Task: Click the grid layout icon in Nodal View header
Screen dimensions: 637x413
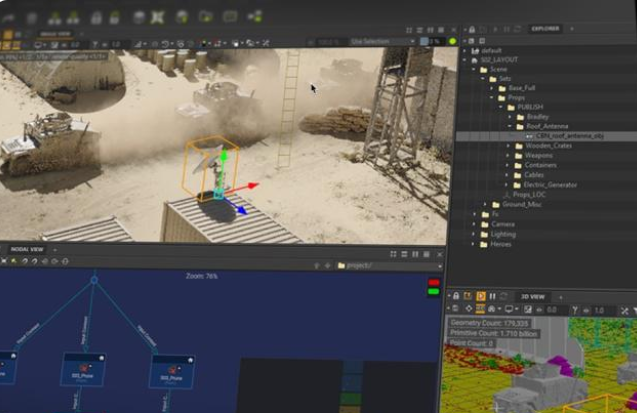Action: tap(393, 254)
